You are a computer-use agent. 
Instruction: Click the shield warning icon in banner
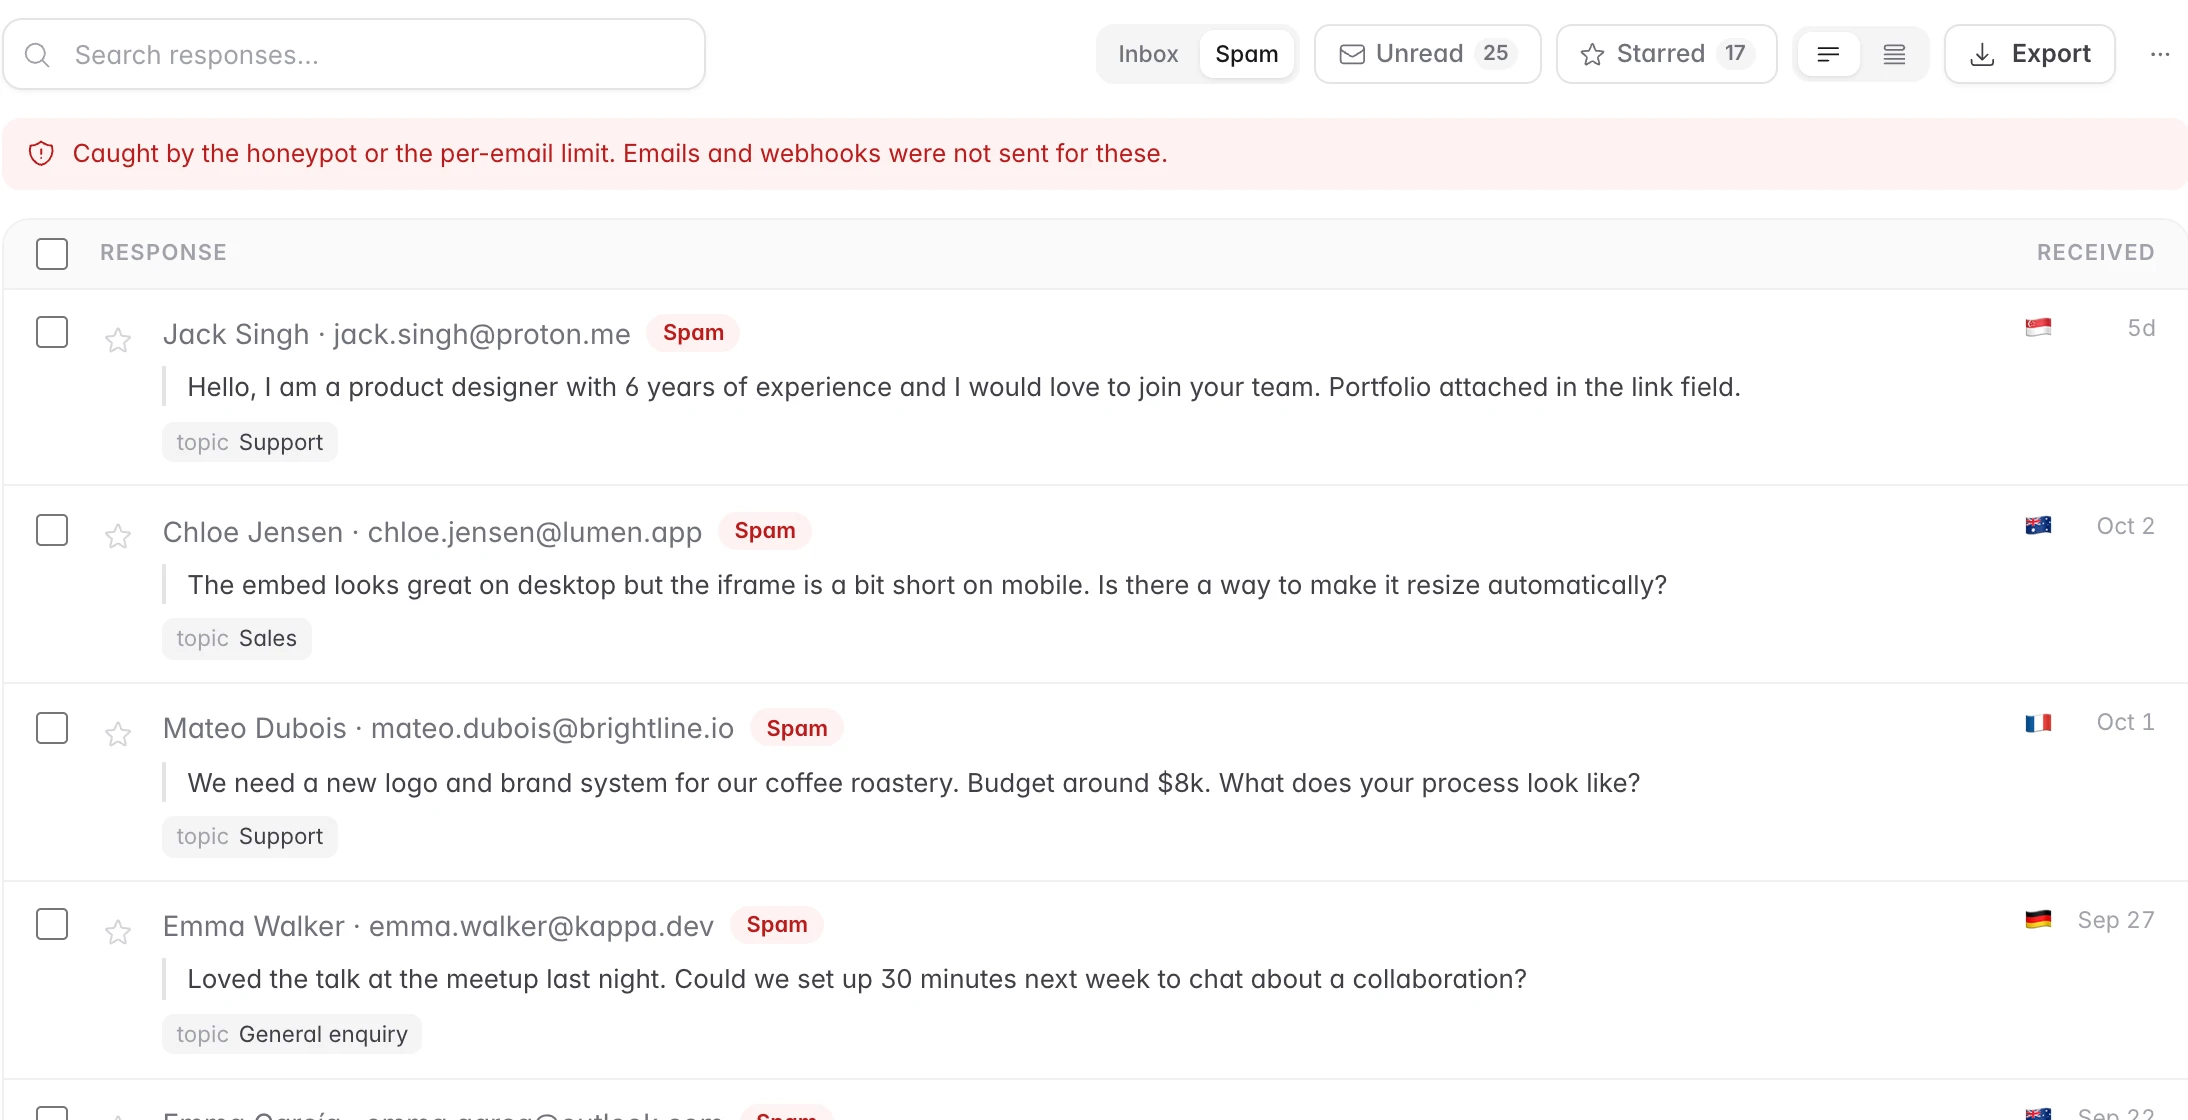pos(41,153)
